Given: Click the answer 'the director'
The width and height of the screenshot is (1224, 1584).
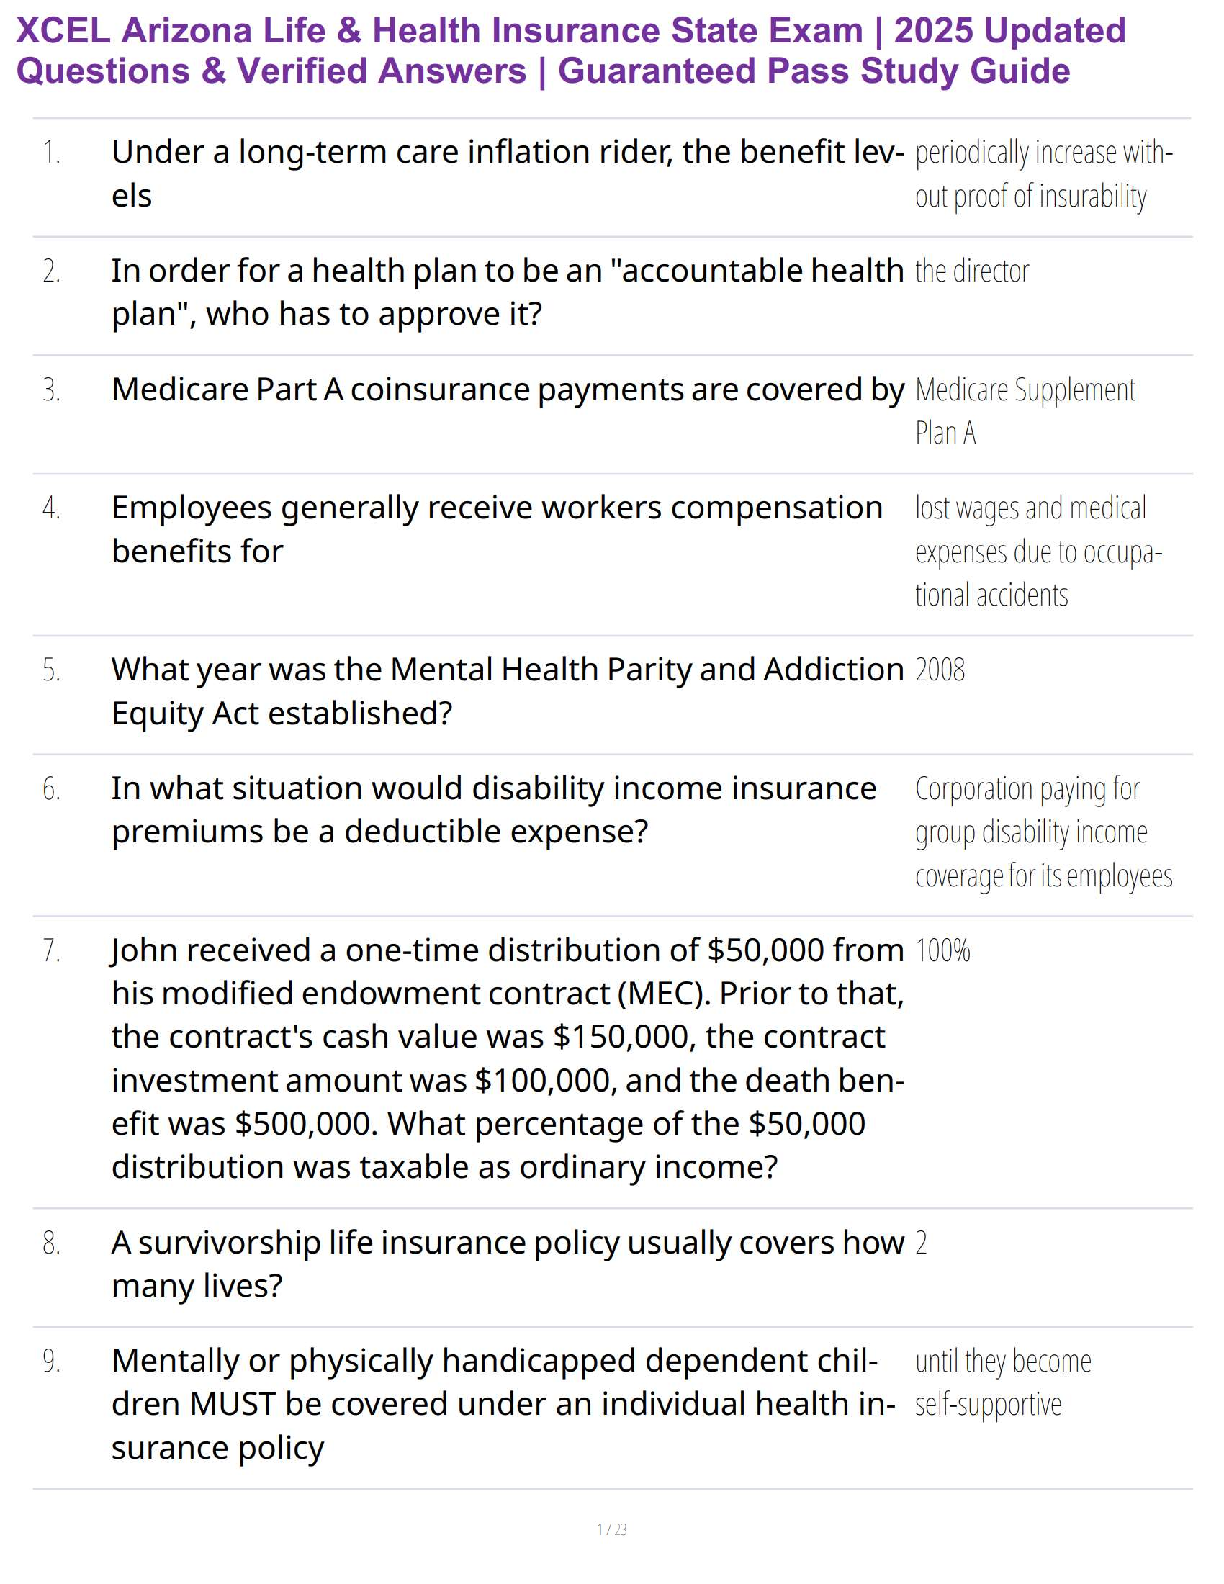Looking at the screenshot, I should 972,271.
